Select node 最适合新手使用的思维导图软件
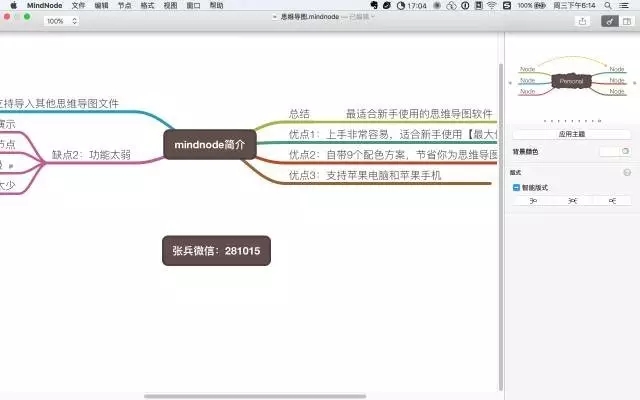The width and height of the screenshot is (640, 400). 419,114
